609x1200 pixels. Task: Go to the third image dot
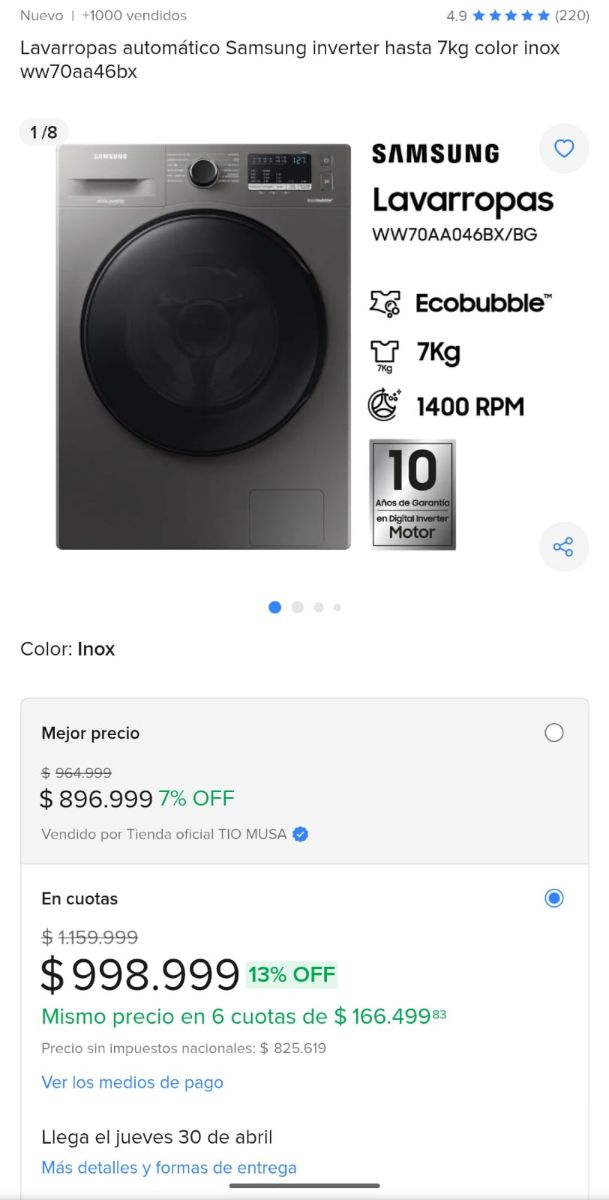point(318,607)
